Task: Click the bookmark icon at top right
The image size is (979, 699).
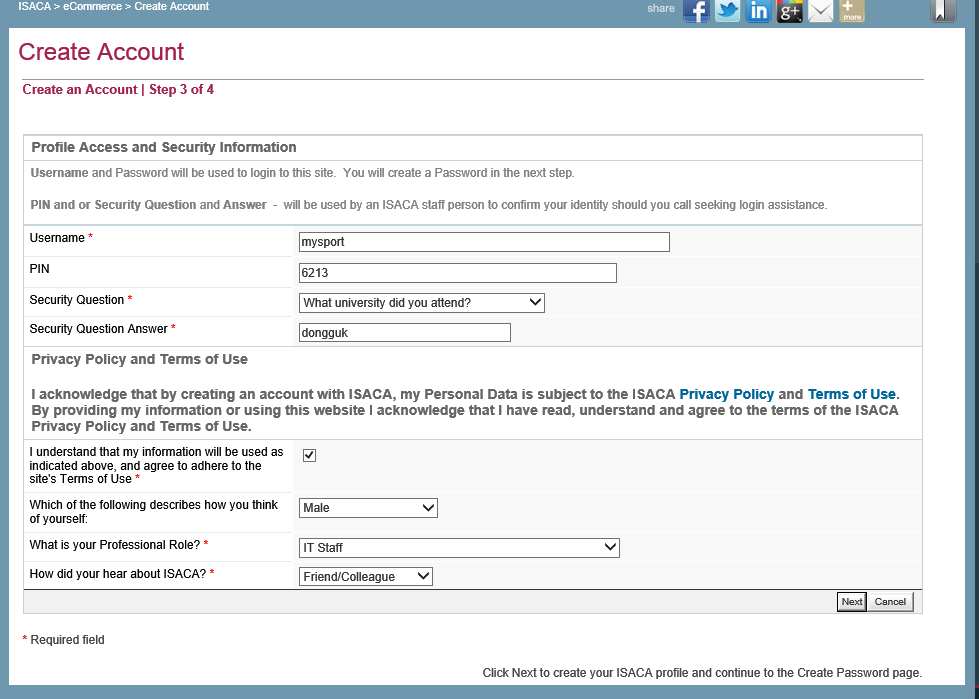Action: click(943, 11)
